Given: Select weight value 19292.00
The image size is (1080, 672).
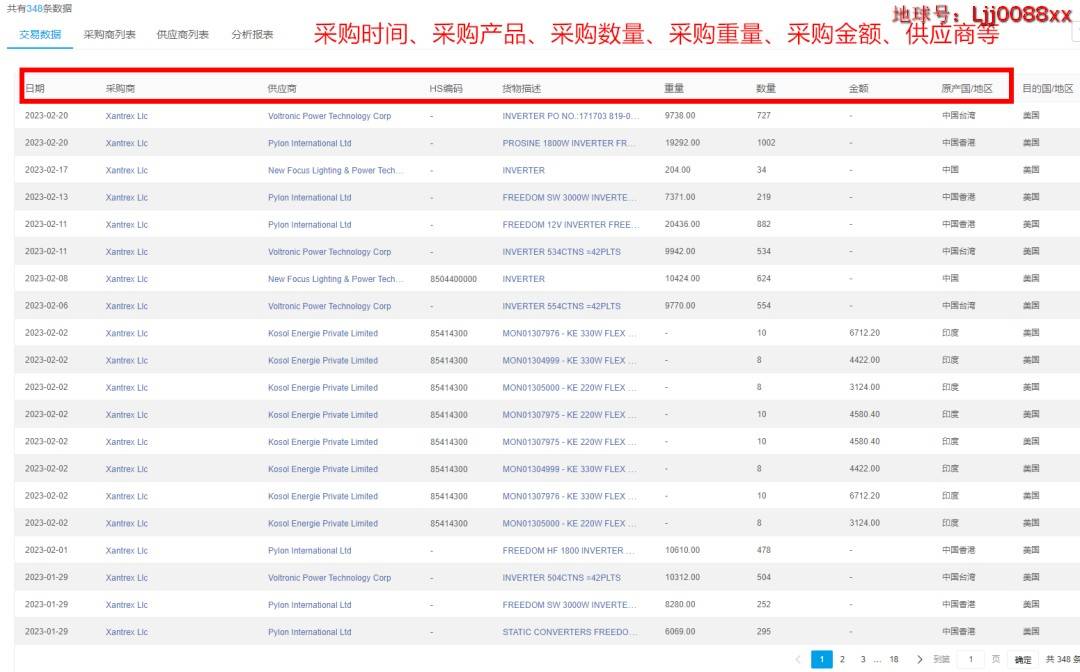Looking at the screenshot, I should 682,143.
